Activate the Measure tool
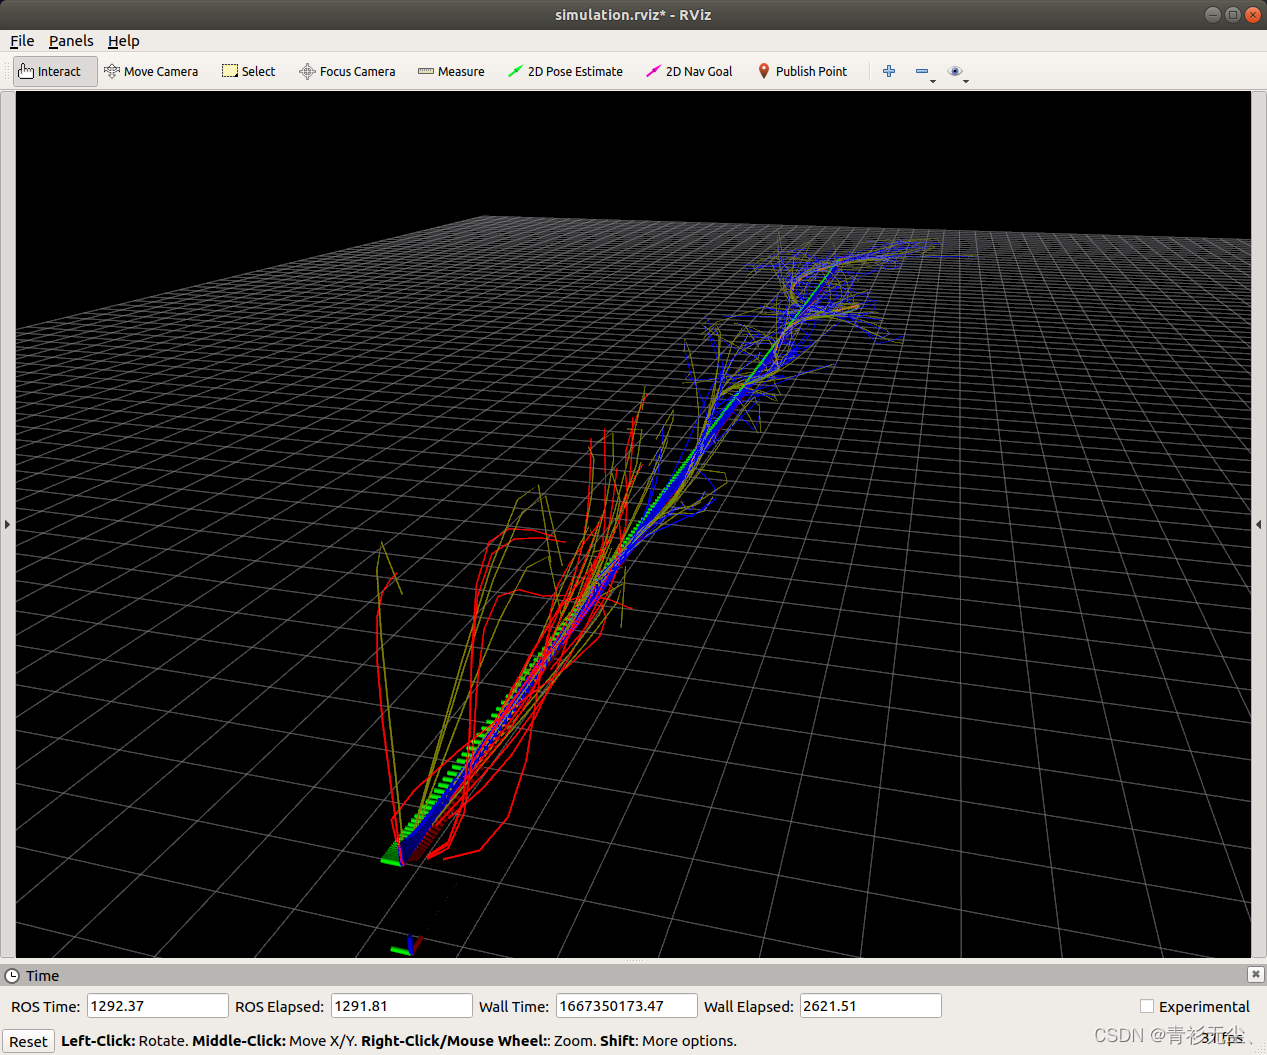 [451, 71]
